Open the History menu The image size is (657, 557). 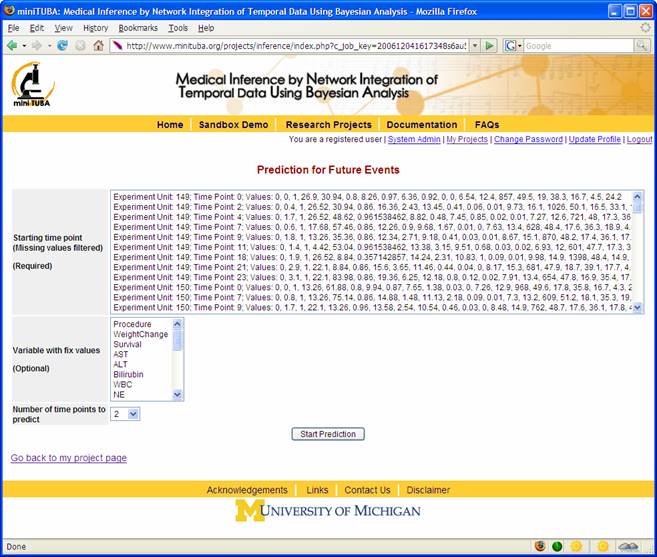tap(96, 28)
